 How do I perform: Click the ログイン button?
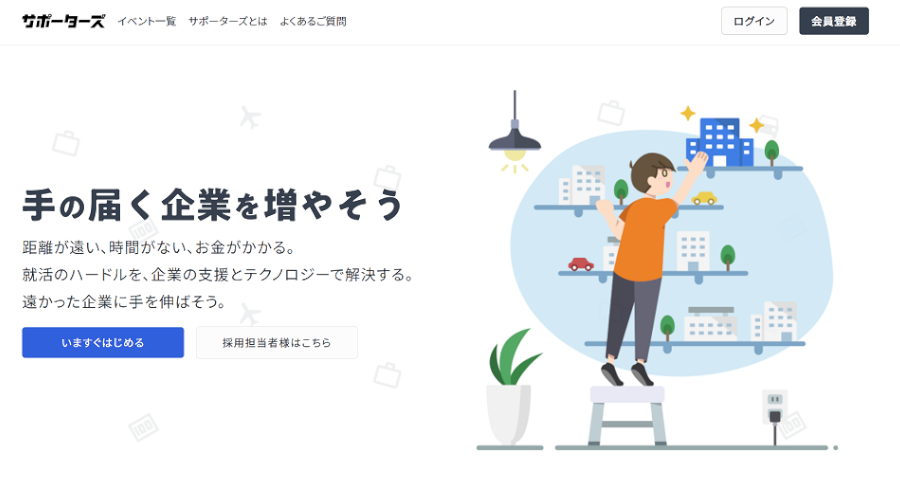[754, 21]
